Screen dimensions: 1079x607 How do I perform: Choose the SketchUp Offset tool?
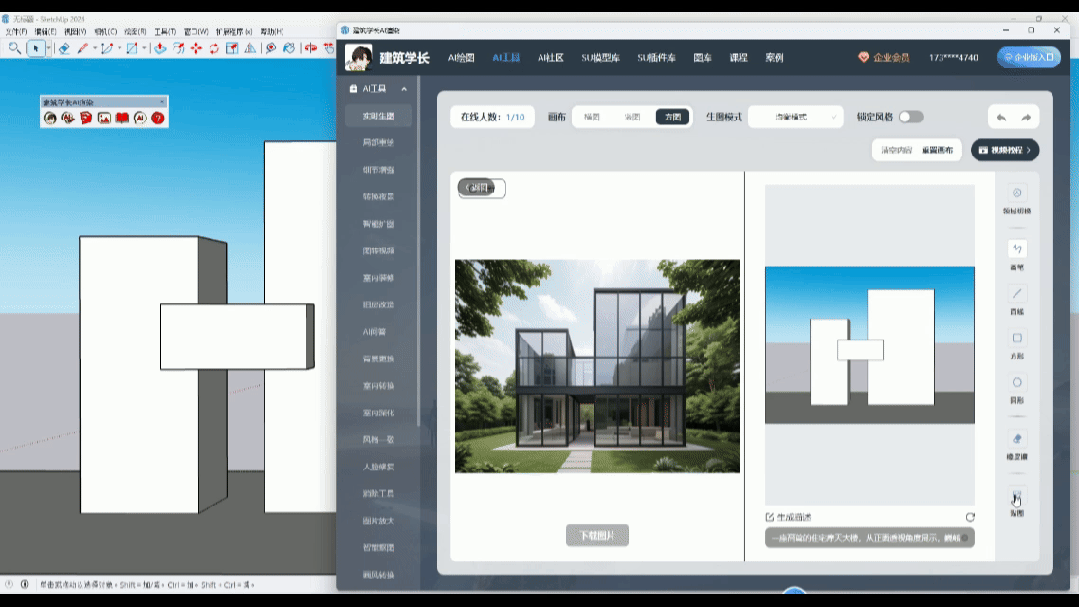[178, 48]
